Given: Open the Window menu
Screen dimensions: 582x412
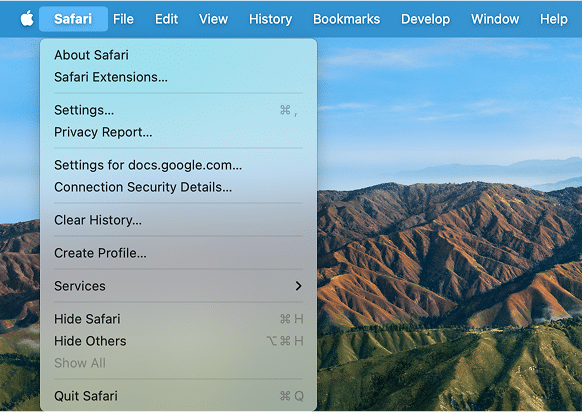Looking at the screenshot, I should (x=495, y=19).
